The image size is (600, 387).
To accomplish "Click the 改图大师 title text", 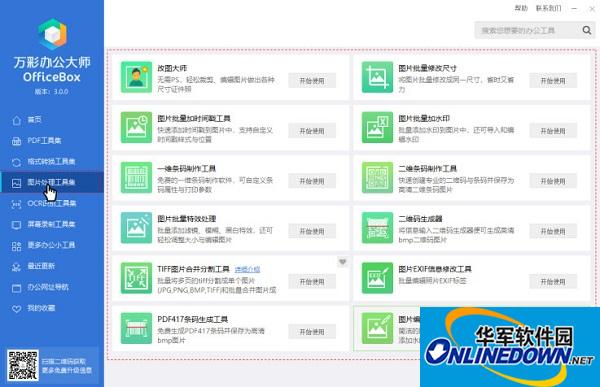I will (172, 68).
